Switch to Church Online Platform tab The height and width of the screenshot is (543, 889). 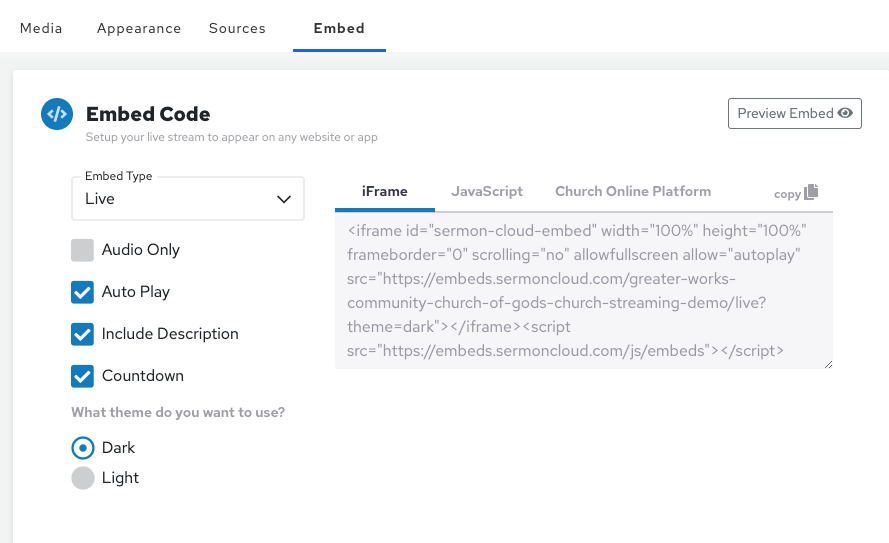633,191
